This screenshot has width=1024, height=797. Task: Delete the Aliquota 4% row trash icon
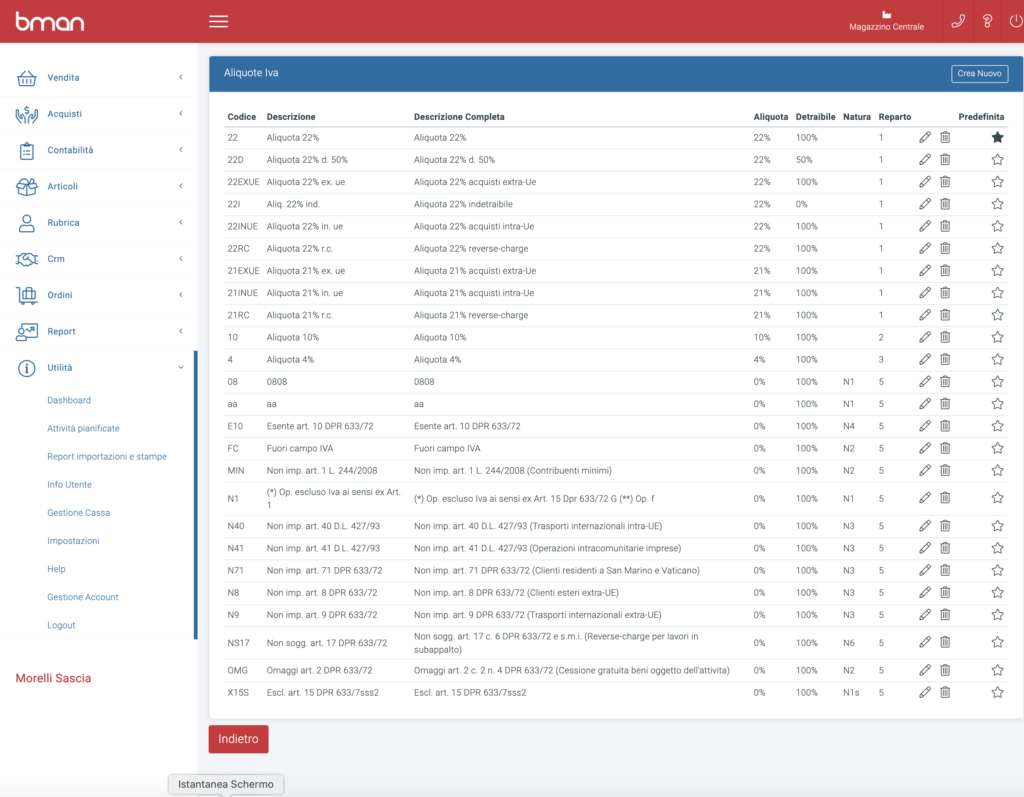945,359
